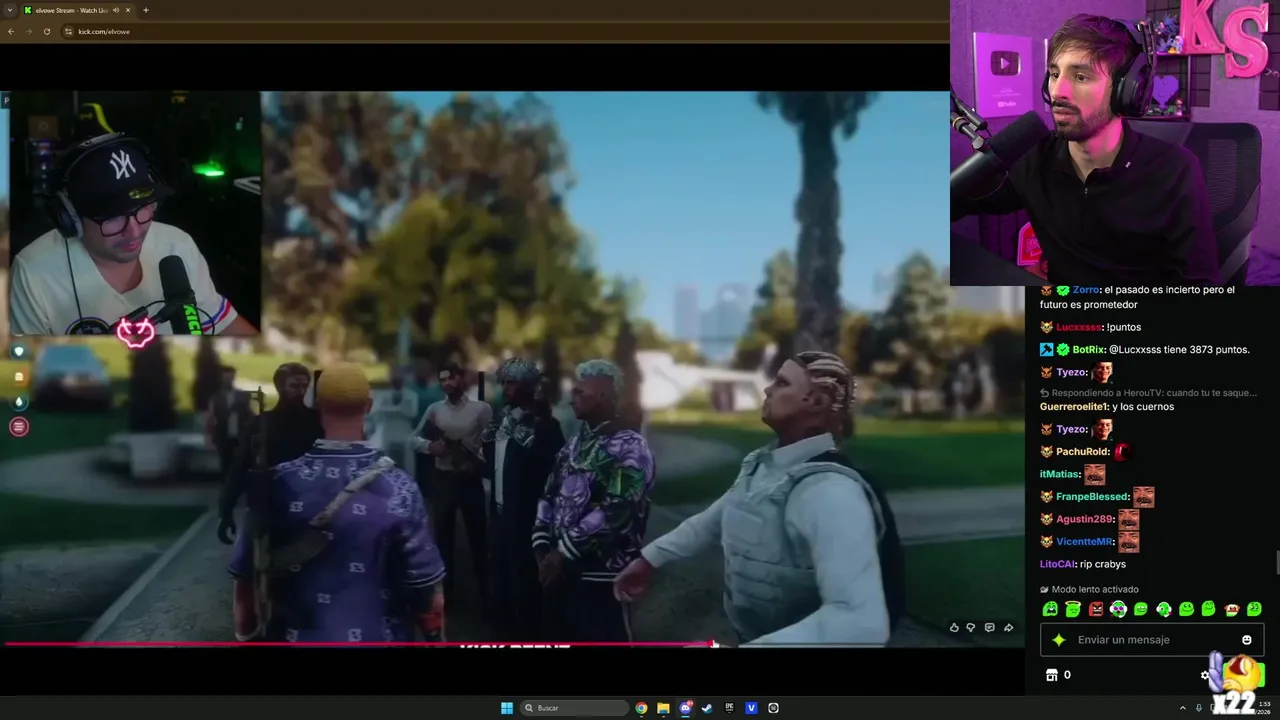Screen dimensions: 1280x720
Task: Seek using the red video progress bar
Action: [x=360, y=644]
